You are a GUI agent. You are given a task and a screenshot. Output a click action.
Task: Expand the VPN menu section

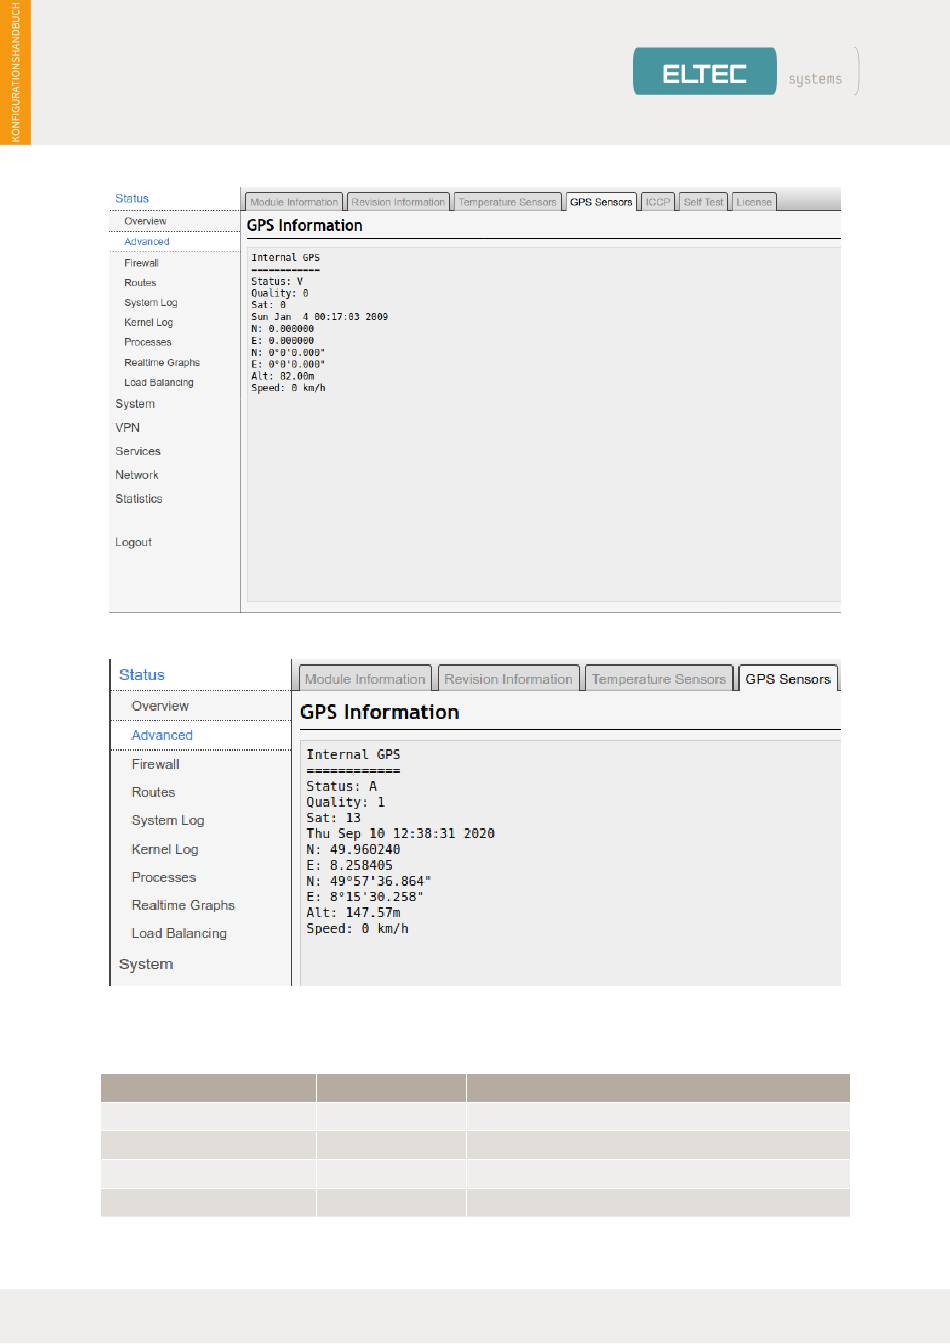[127, 427]
